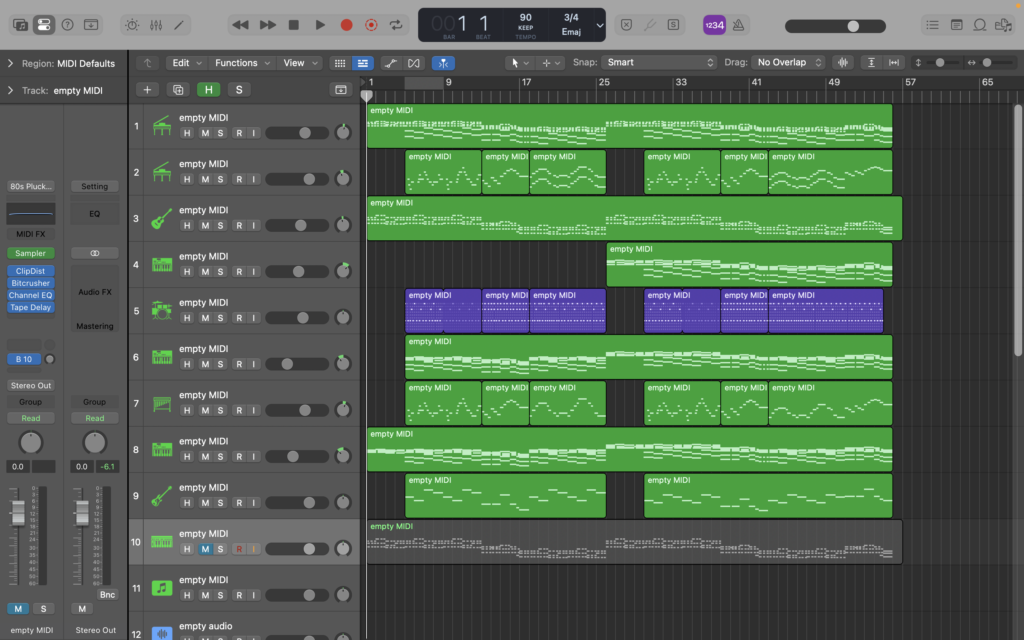Click the Sampler instrument slot
The width and height of the screenshot is (1024, 640).
tap(31, 253)
